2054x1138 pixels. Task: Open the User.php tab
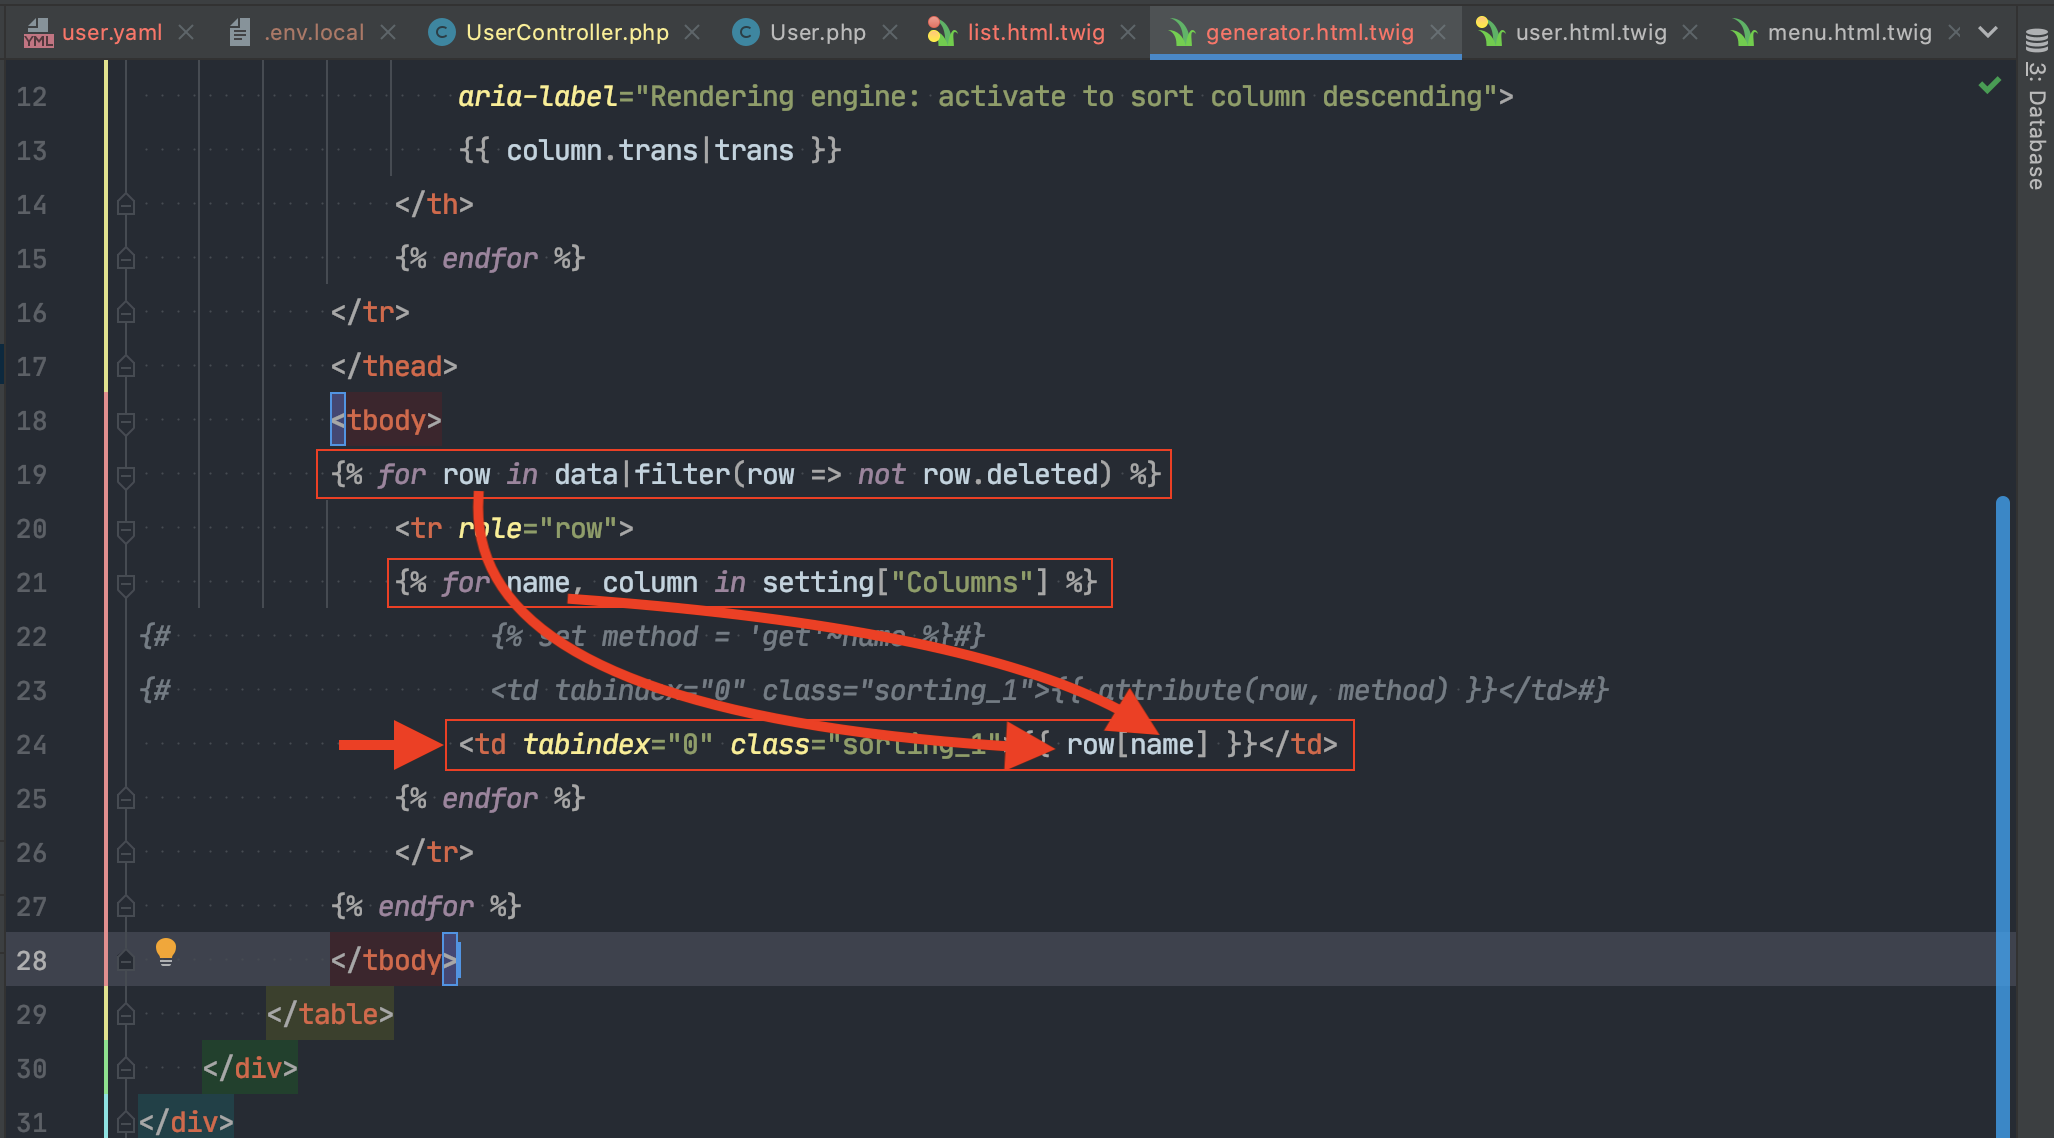pos(818,32)
